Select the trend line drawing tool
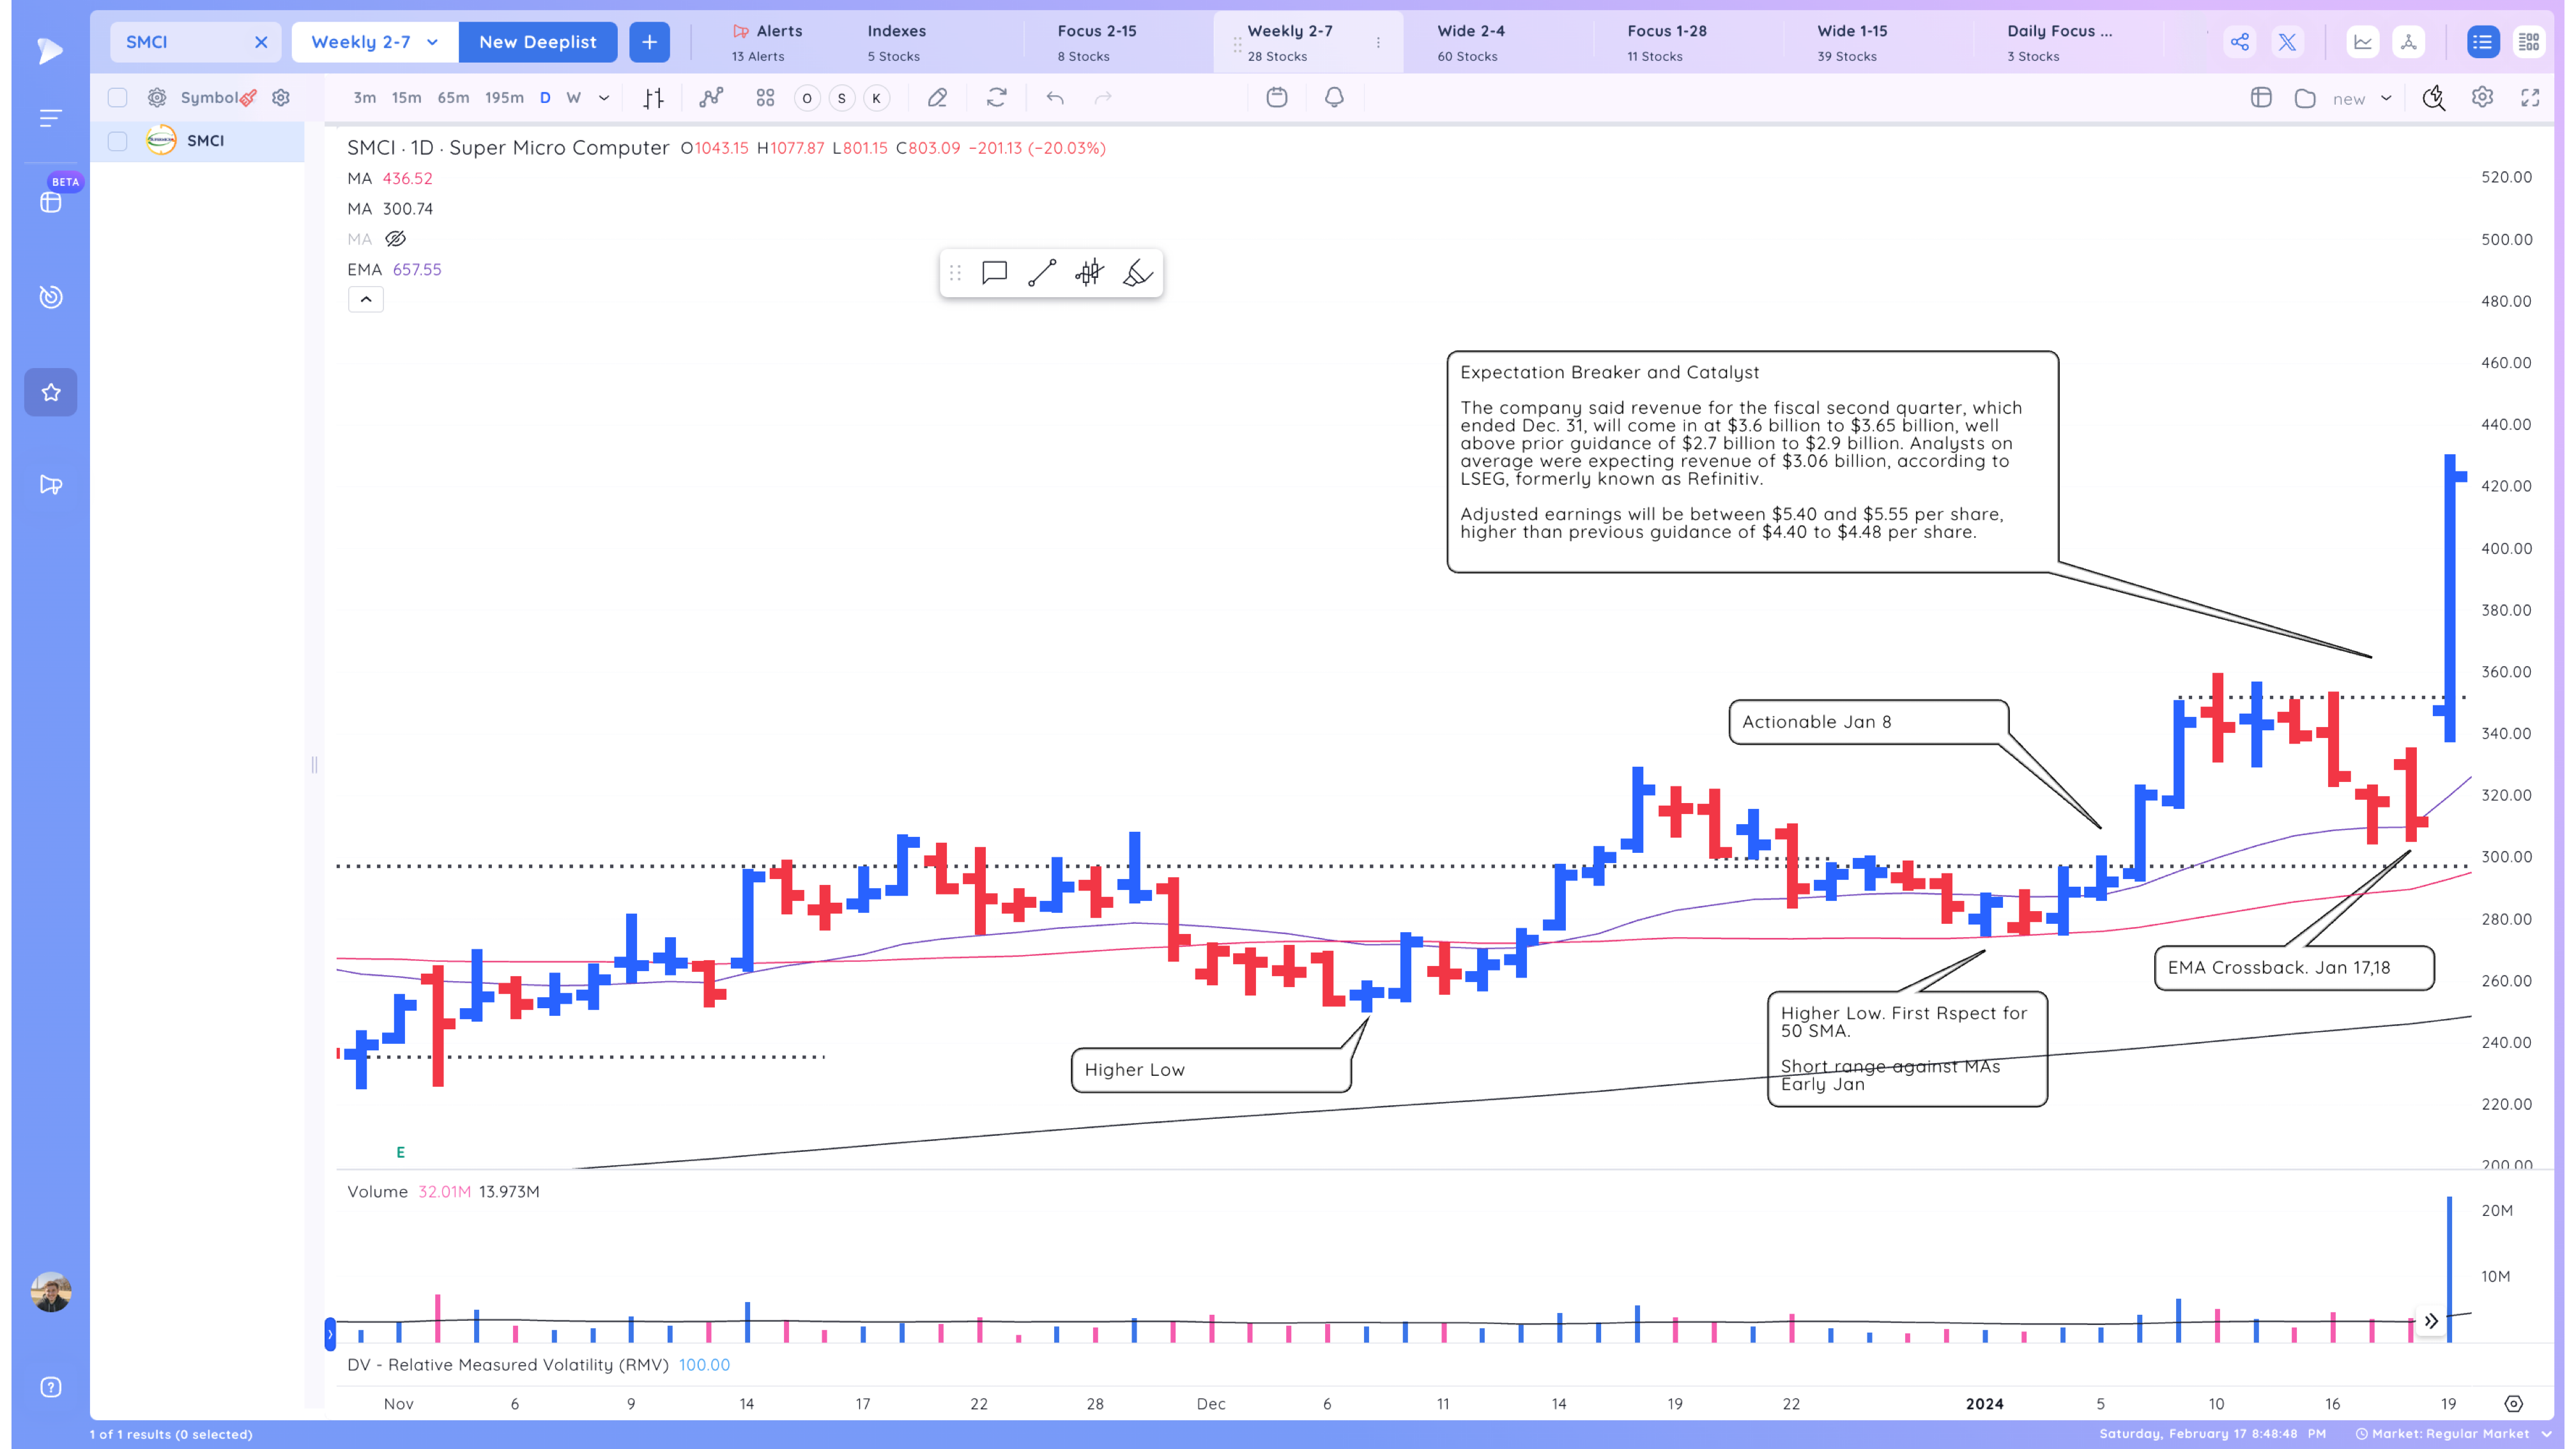 (x=1042, y=273)
